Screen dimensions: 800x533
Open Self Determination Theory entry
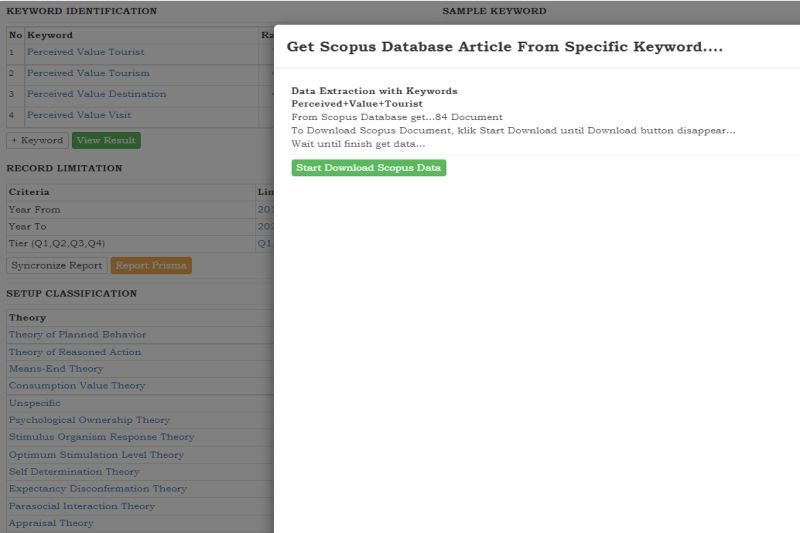[x=74, y=472]
